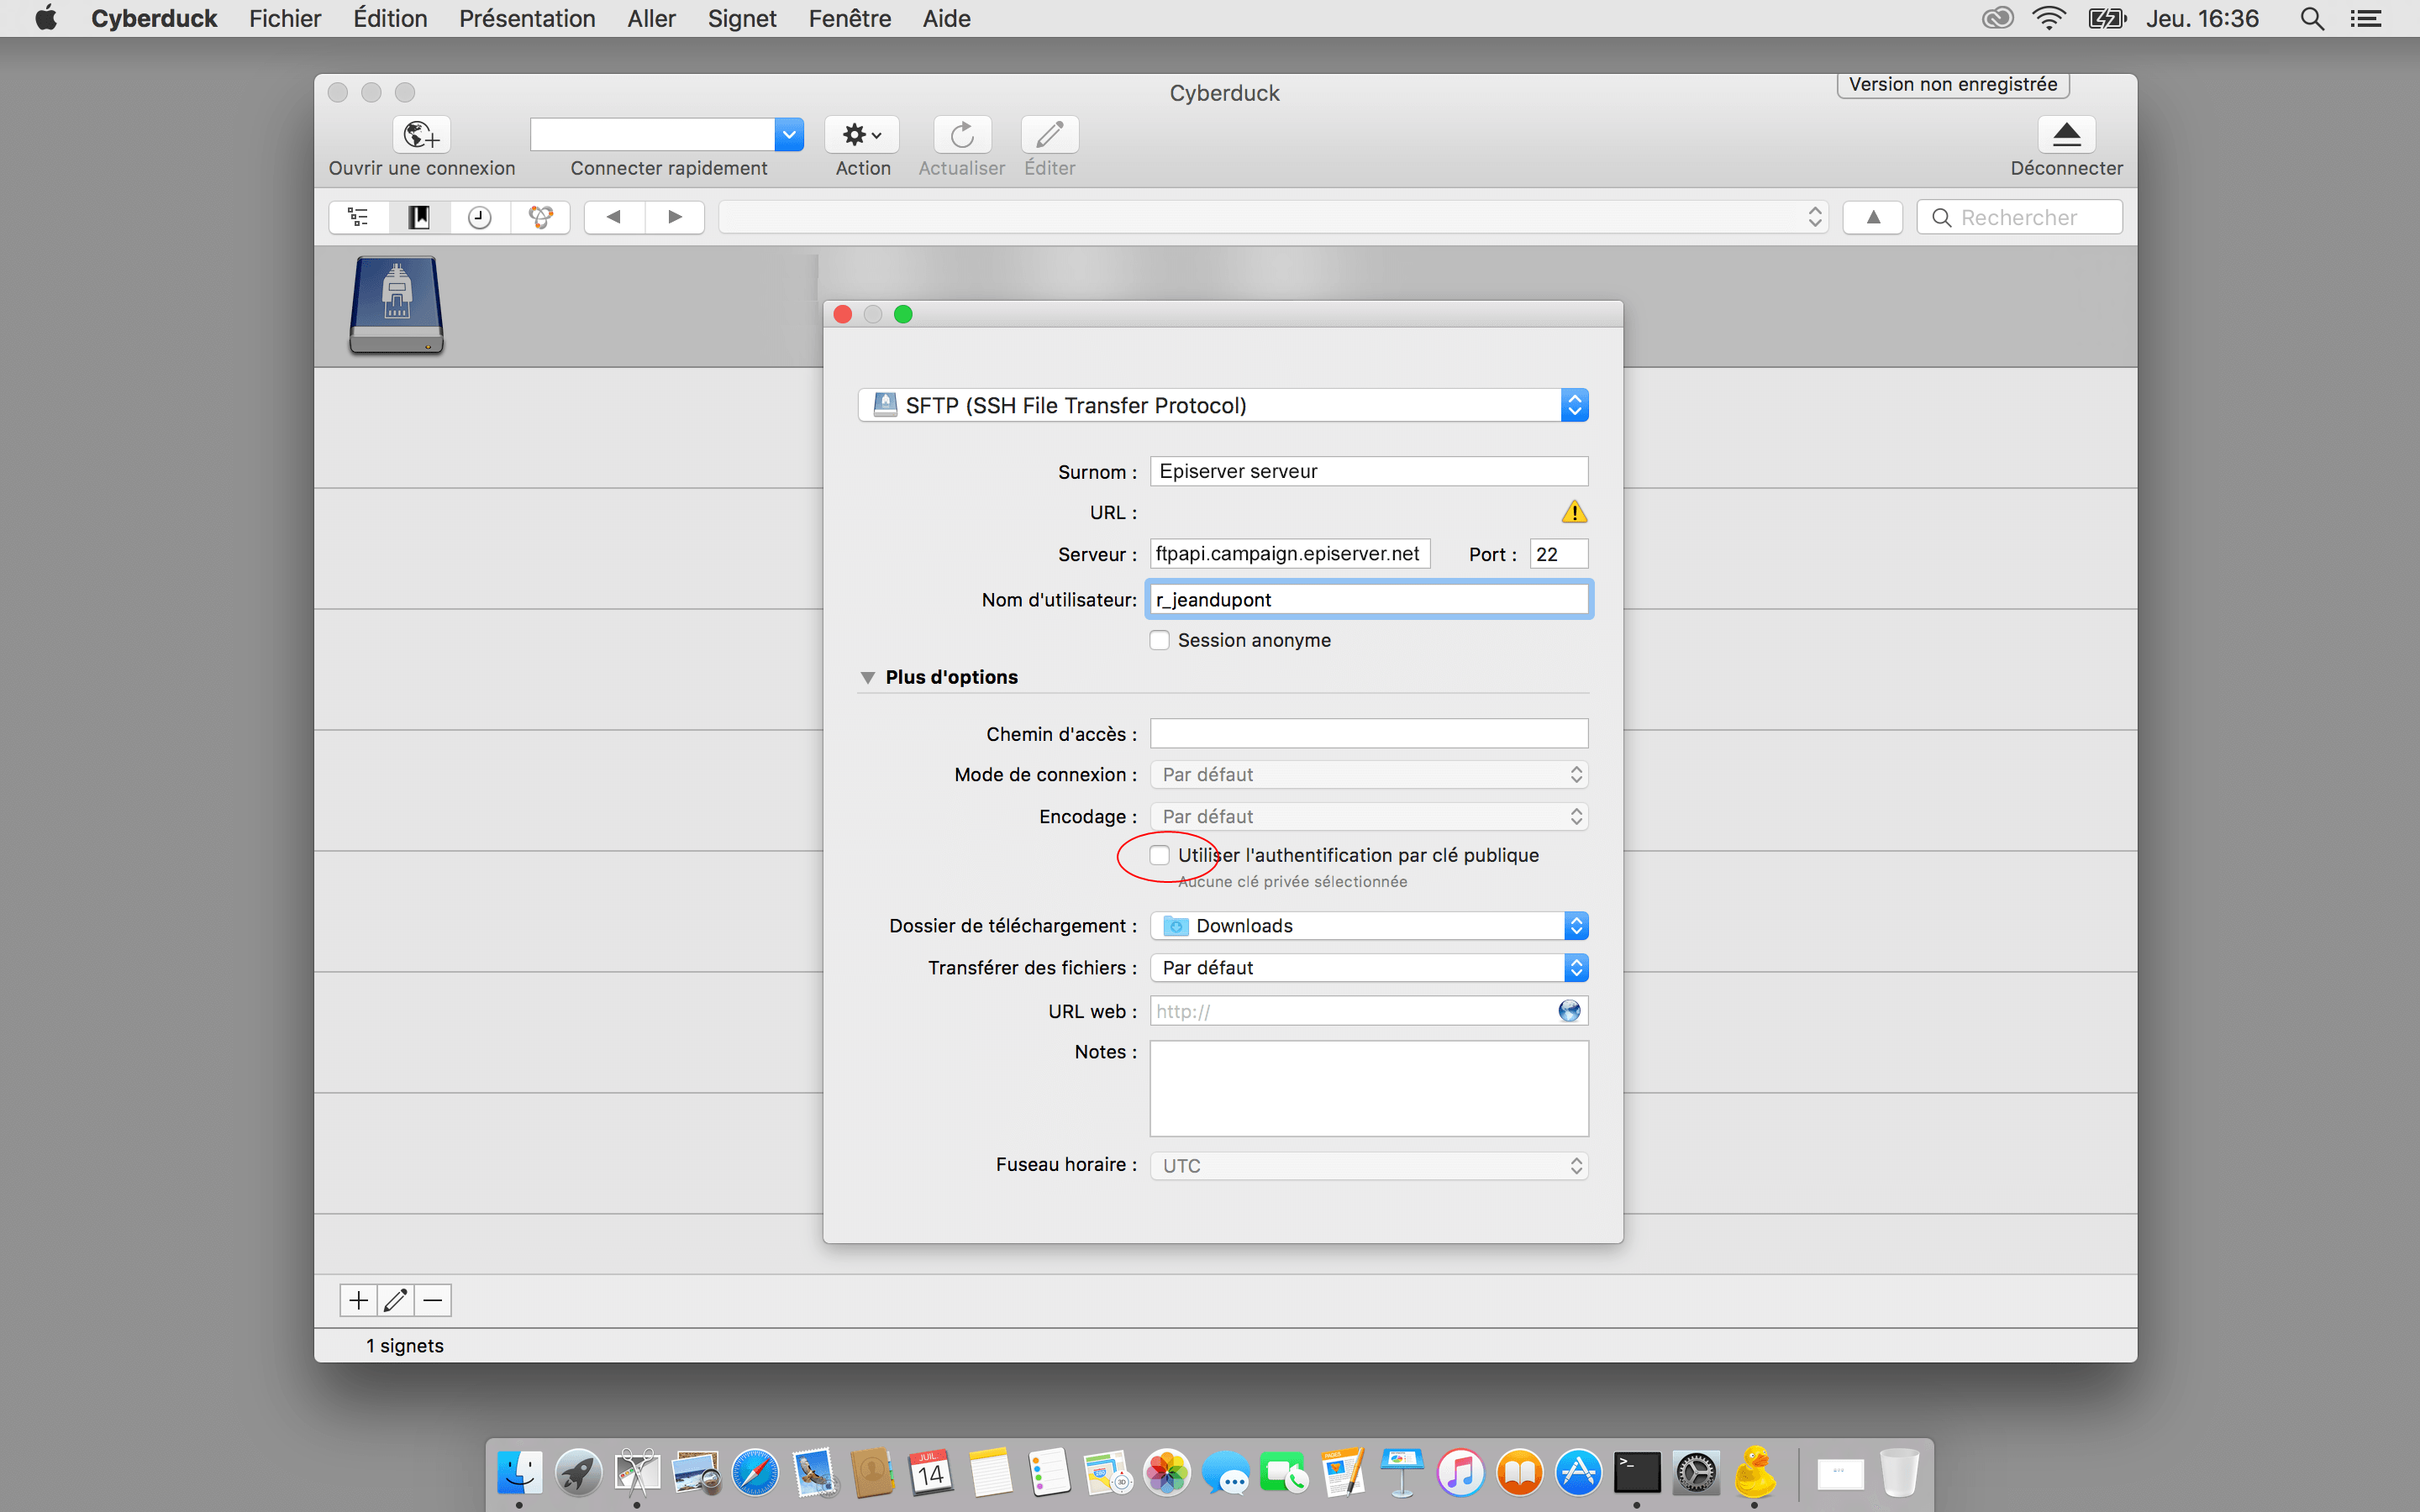Open System Preferences from the Dock
The image size is (2420, 1512).
coord(1696,1472)
